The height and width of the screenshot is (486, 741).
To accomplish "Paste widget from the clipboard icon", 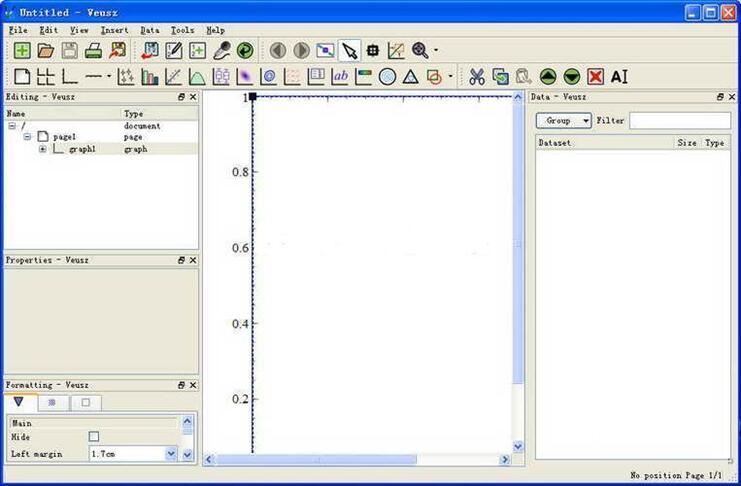I will click(x=524, y=77).
